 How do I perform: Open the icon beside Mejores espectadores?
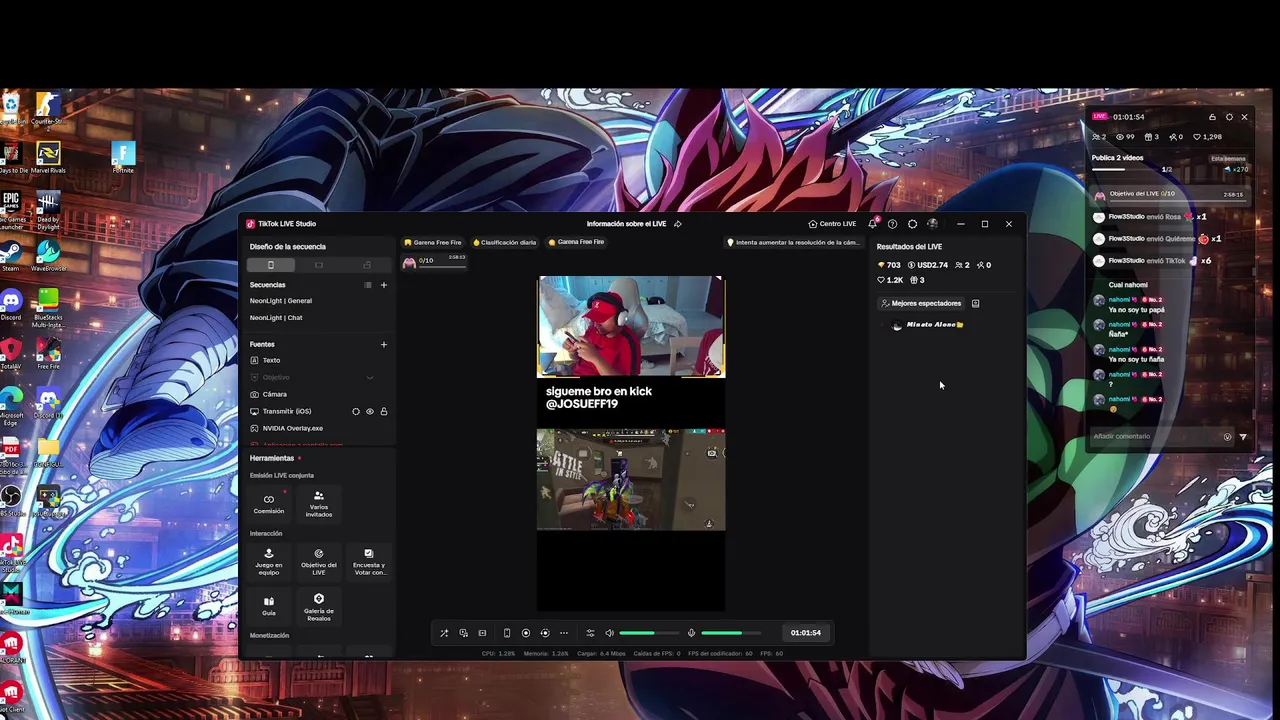975,303
